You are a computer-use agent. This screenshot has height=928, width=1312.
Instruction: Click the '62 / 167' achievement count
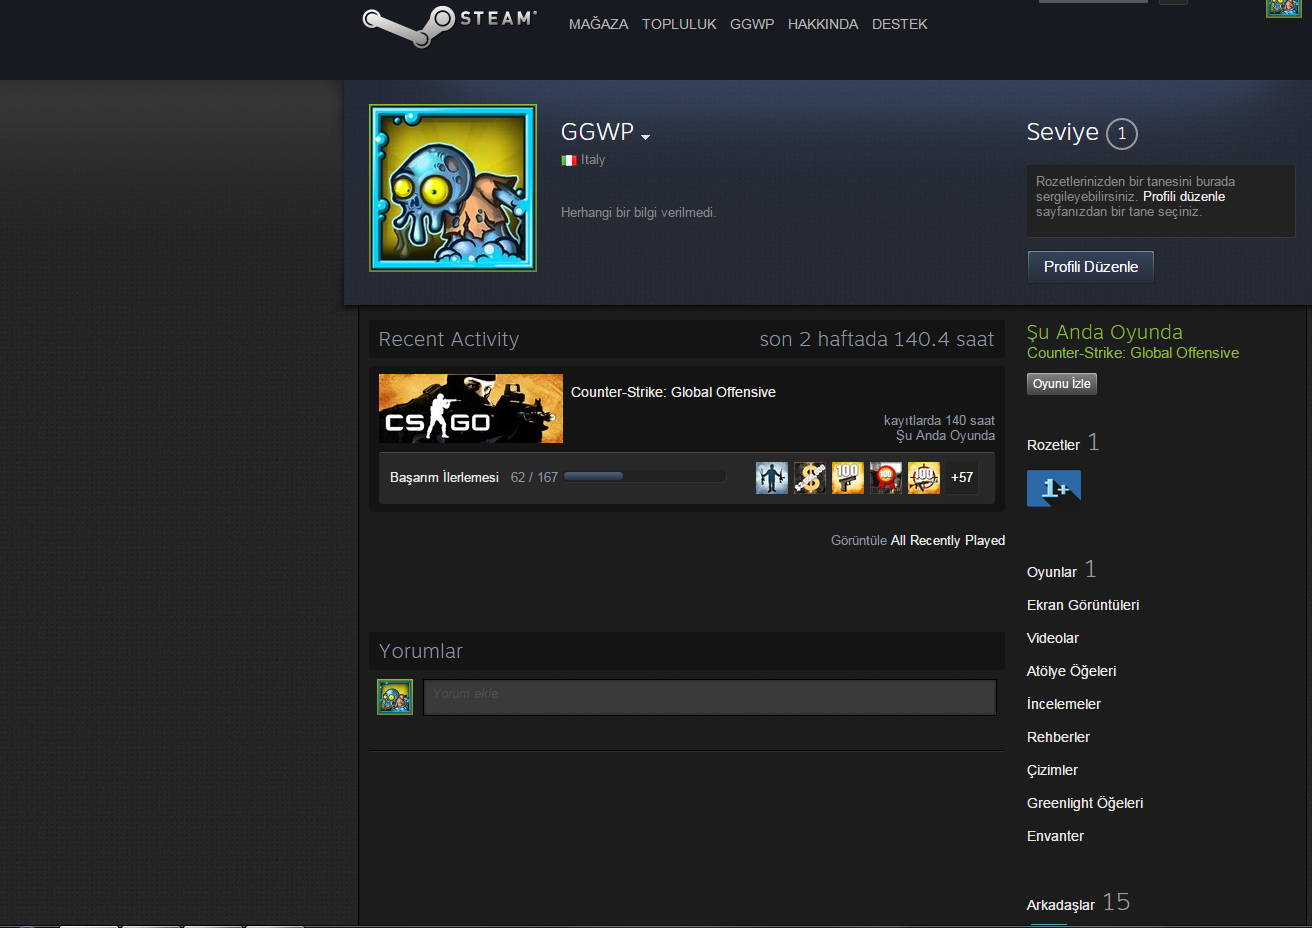coord(534,478)
